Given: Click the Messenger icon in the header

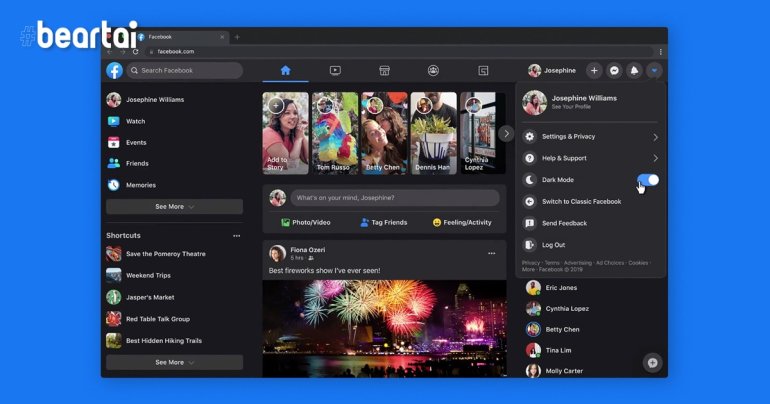Looking at the screenshot, I should (x=614, y=71).
